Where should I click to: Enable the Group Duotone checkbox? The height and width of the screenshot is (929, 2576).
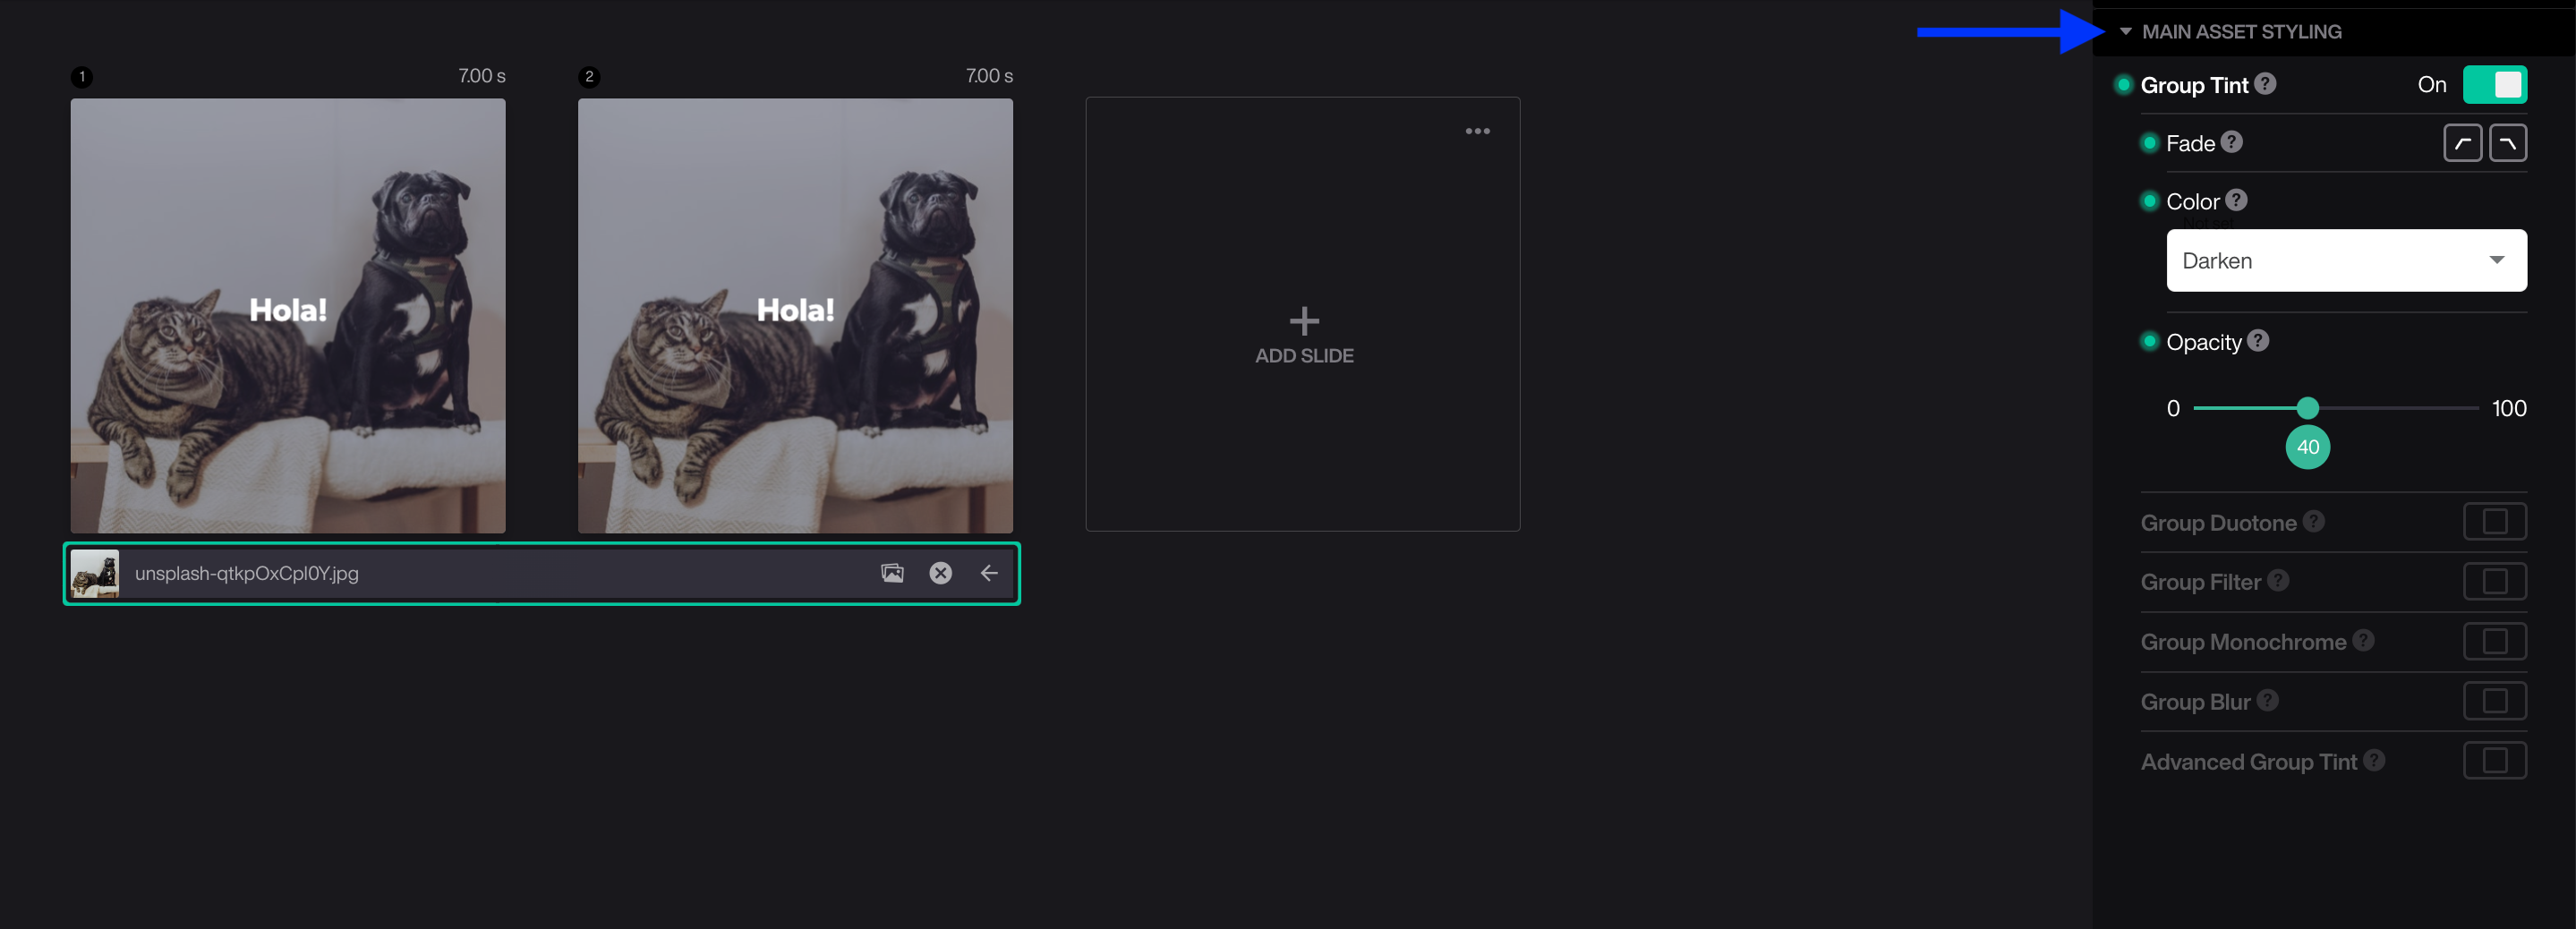[x=2494, y=522]
